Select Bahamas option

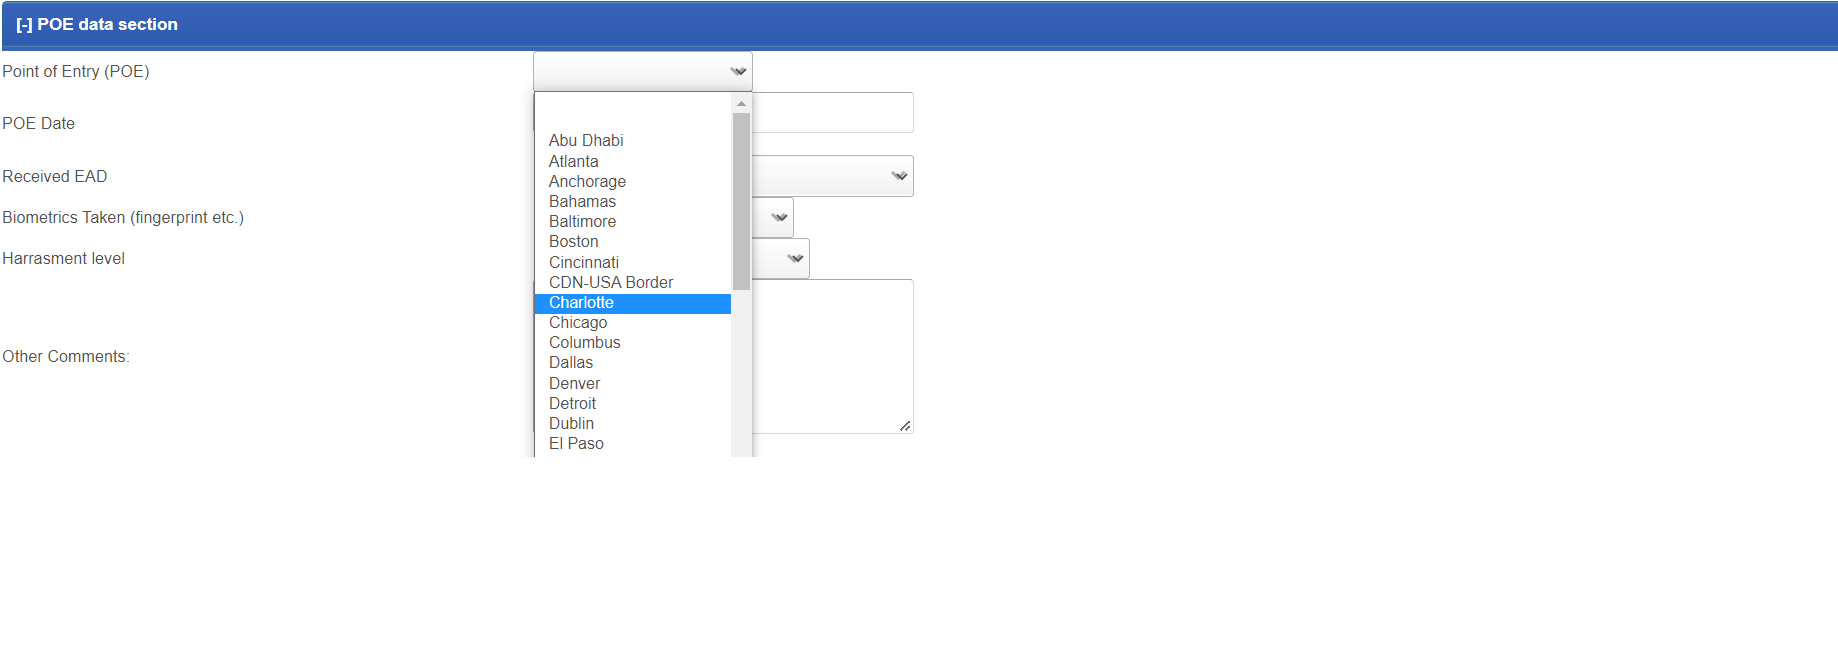633,201
